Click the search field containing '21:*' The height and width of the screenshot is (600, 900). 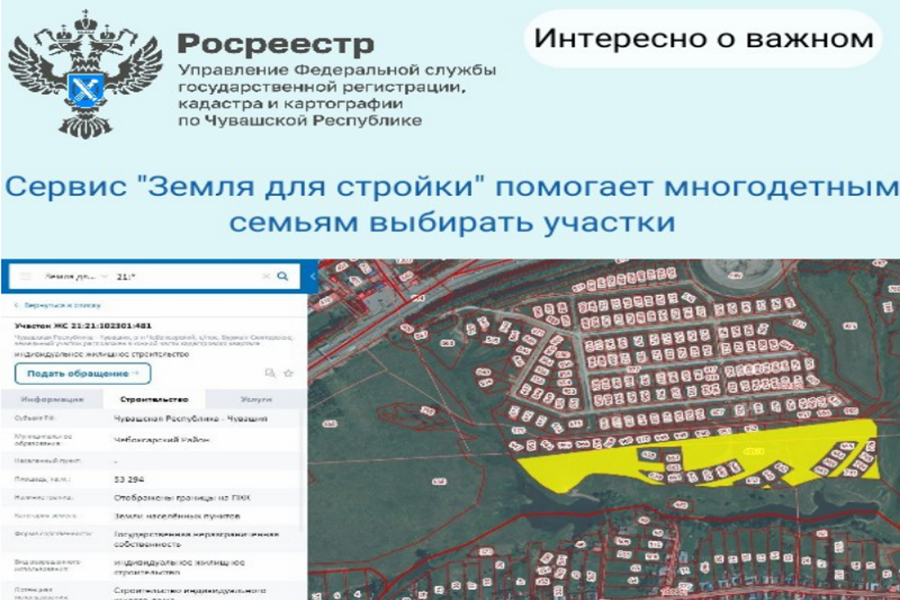tap(187, 276)
